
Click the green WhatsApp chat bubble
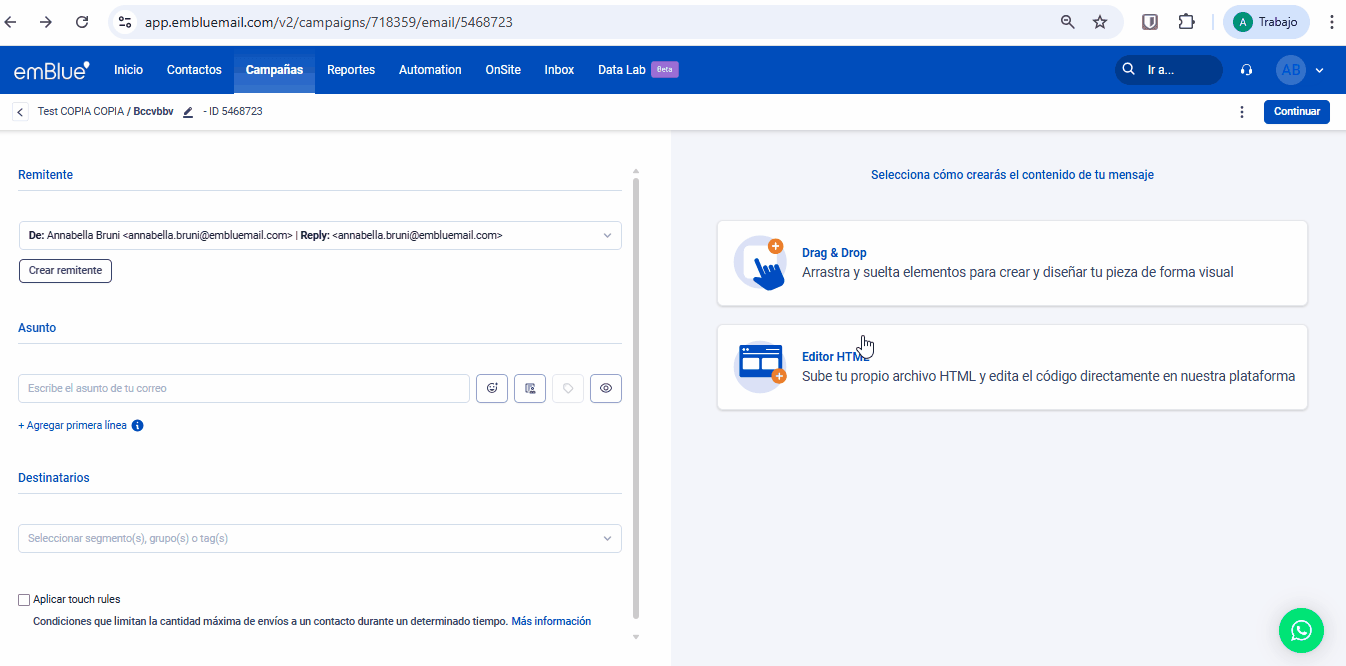pos(1300,630)
